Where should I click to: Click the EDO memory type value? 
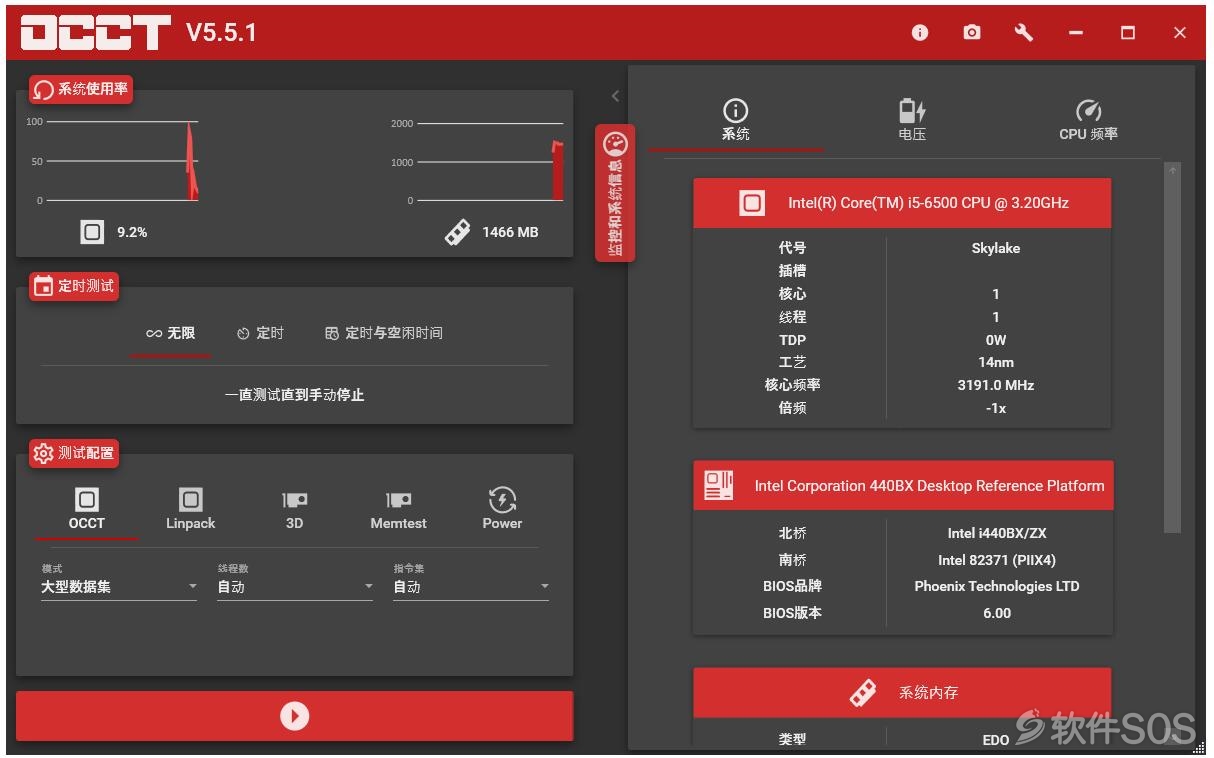point(996,740)
